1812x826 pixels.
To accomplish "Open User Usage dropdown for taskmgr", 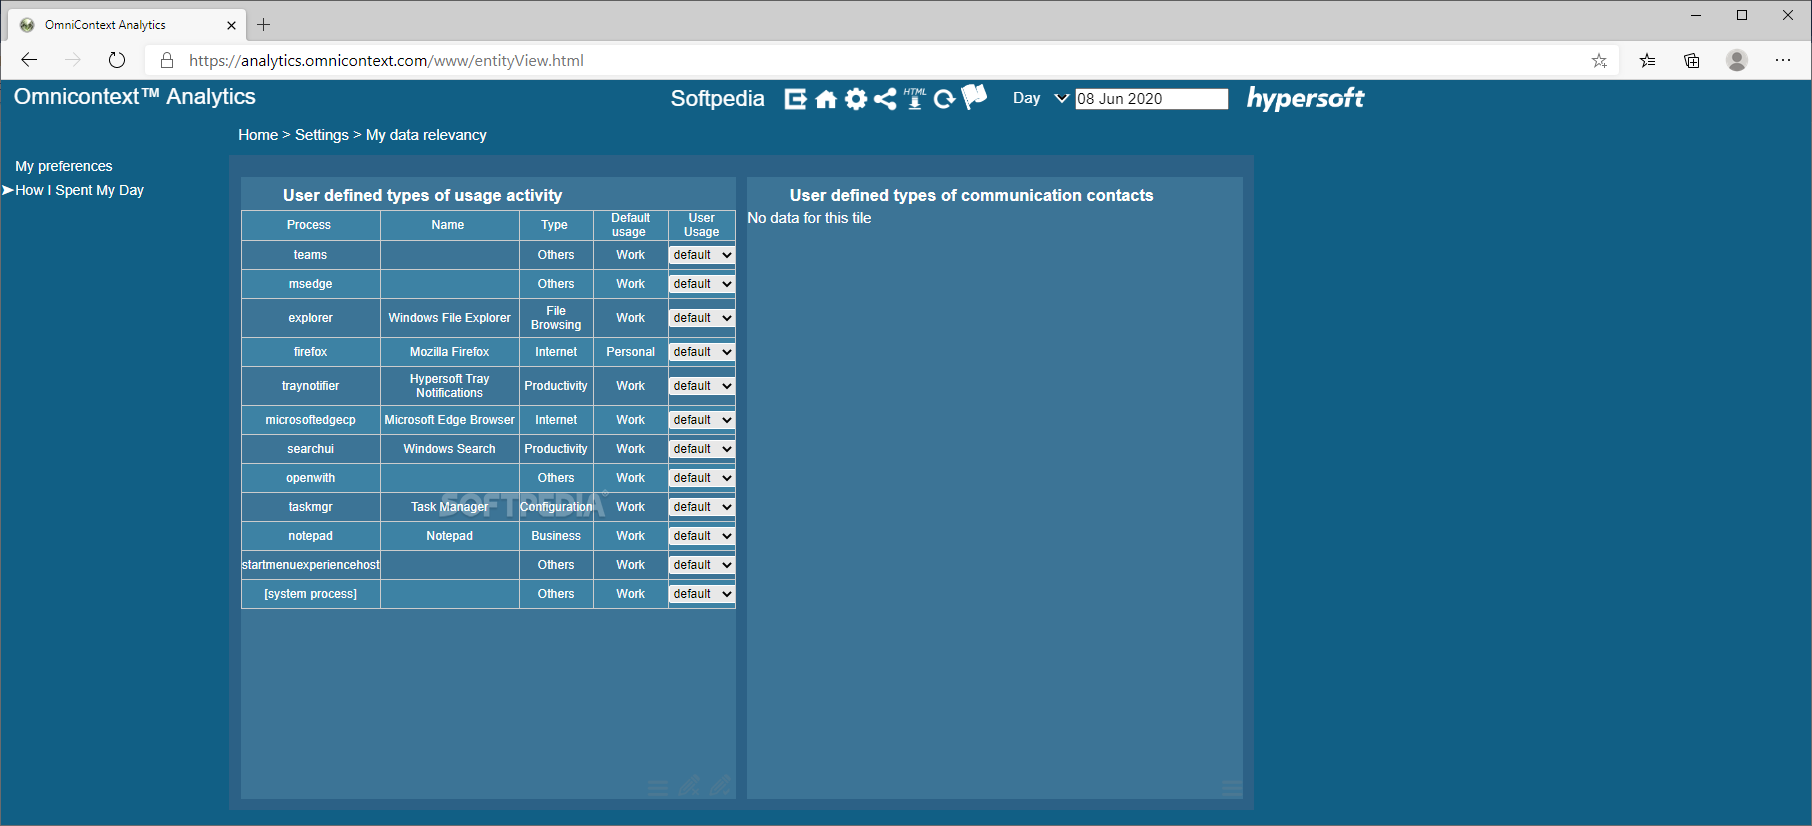I will click(x=702, y=507).
